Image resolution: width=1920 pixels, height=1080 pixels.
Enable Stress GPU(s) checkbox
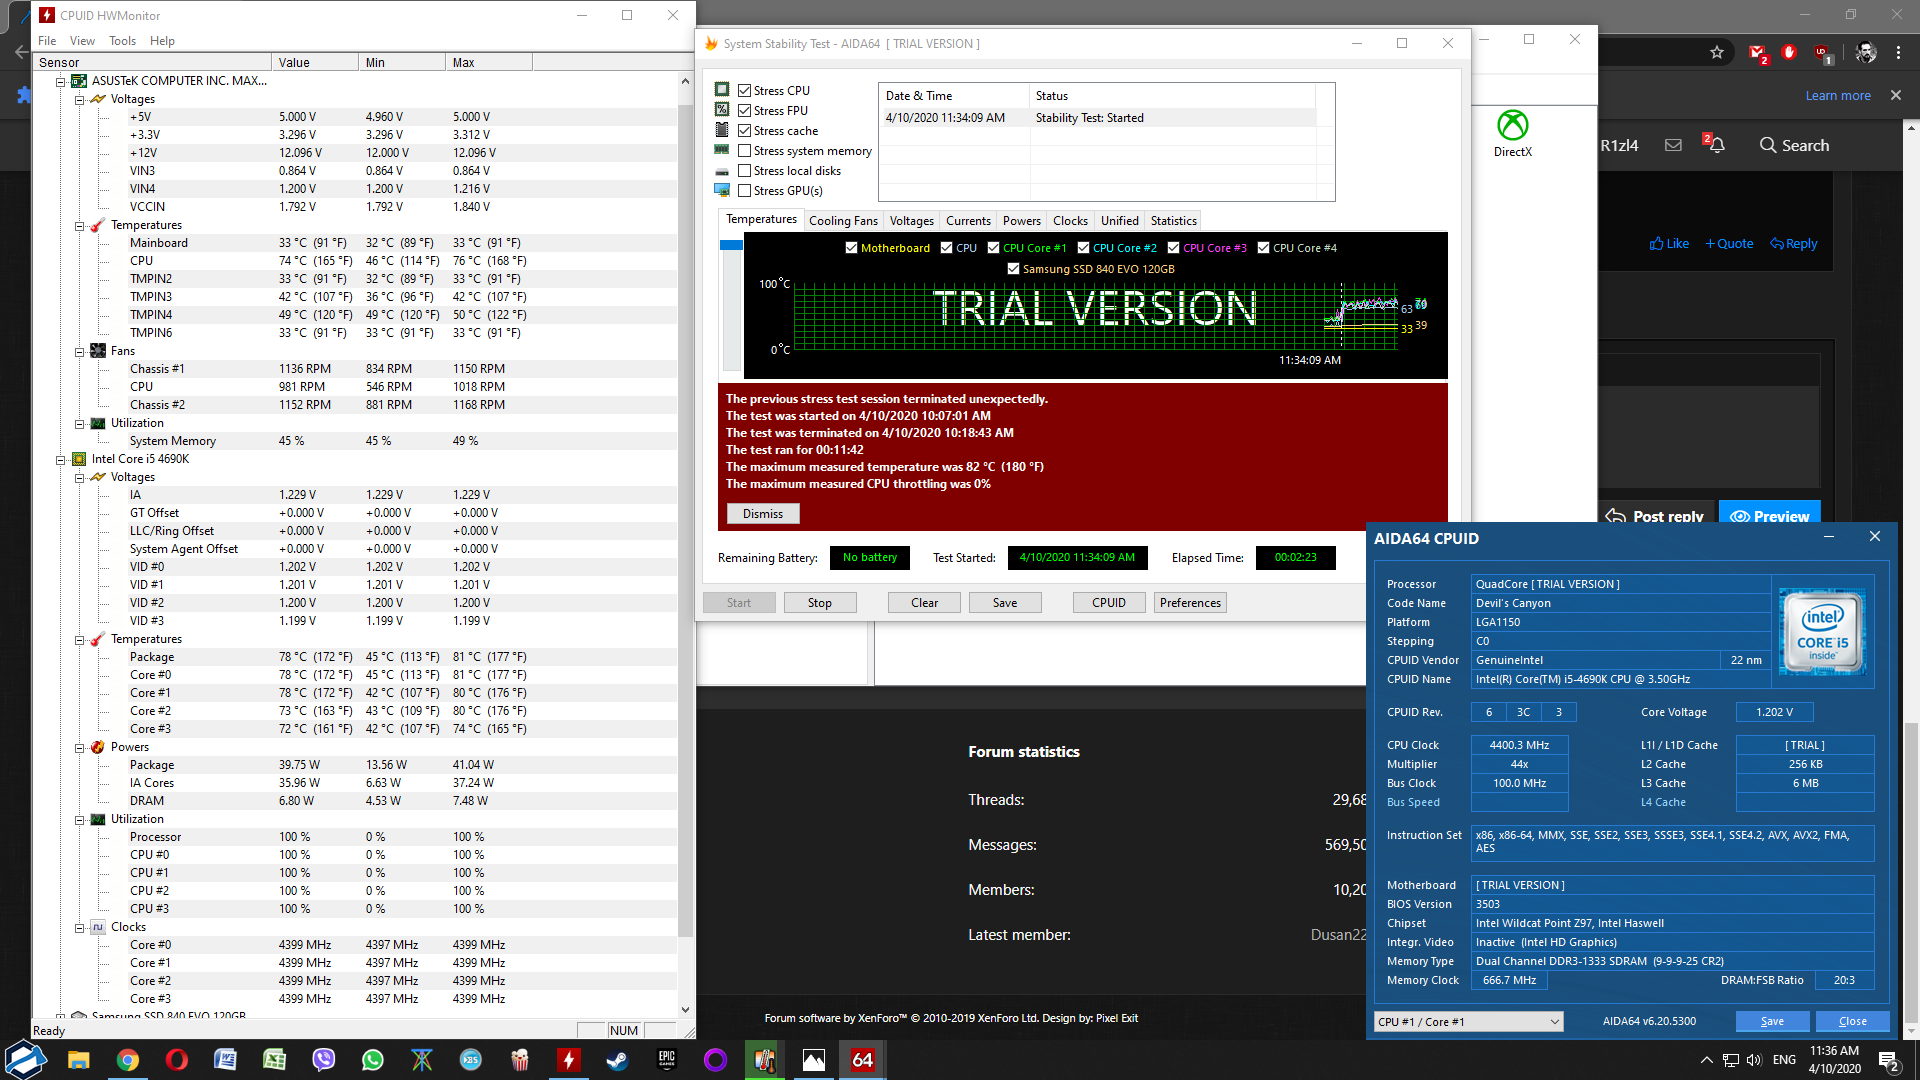pos(744,191)
